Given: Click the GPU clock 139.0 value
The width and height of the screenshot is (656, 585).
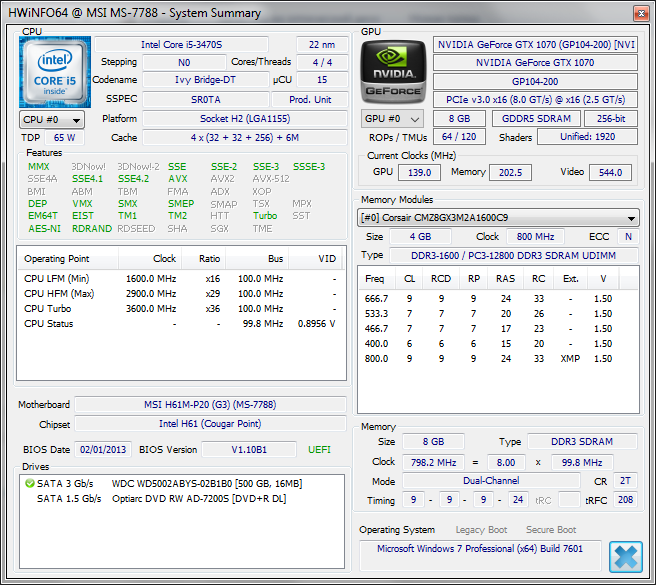Looking at the screenshot, I should point(419,172).
